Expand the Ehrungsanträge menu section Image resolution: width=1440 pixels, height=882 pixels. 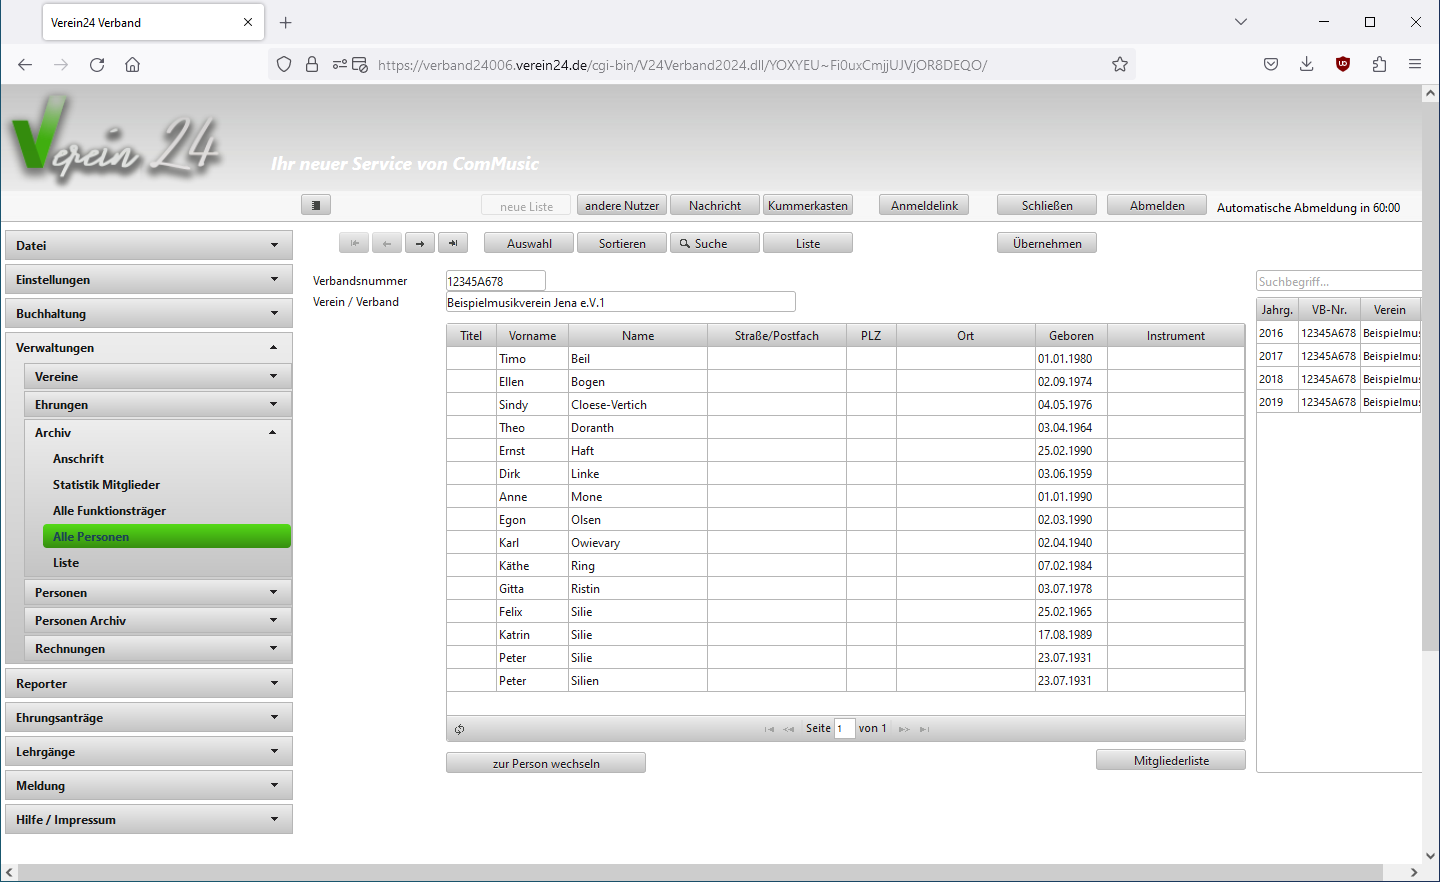tap(149, 717)
